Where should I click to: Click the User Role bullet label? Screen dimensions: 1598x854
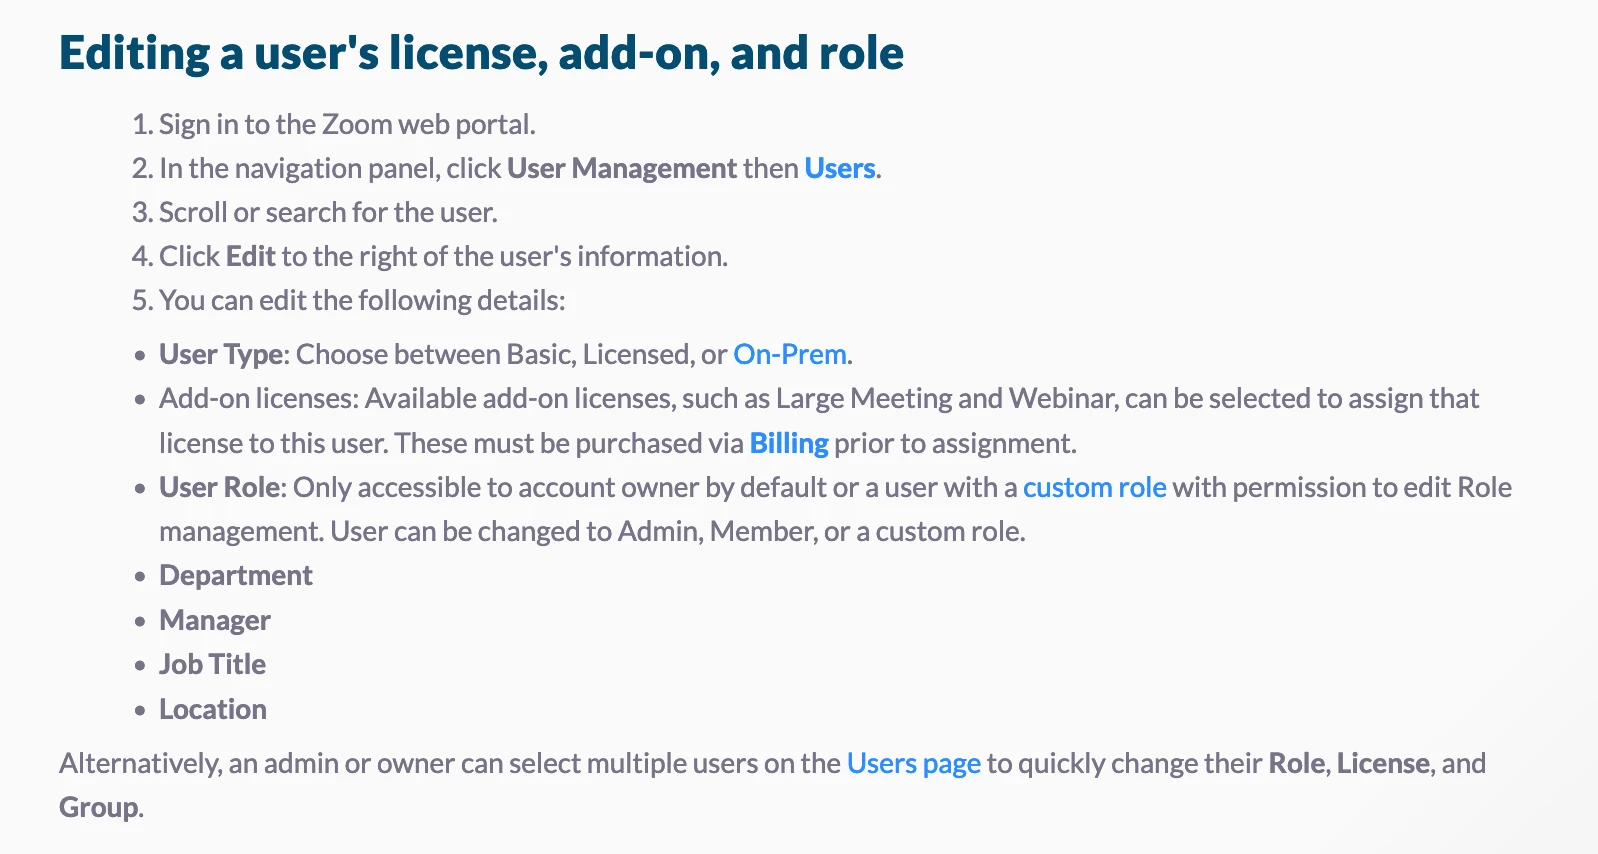(x=222, y=487)
